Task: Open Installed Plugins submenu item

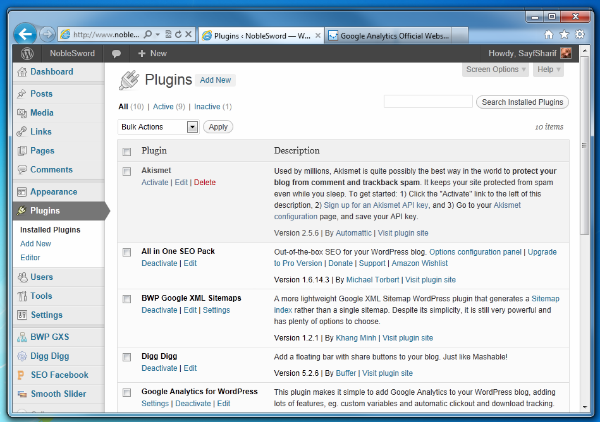Action: [x=50, y=230]
